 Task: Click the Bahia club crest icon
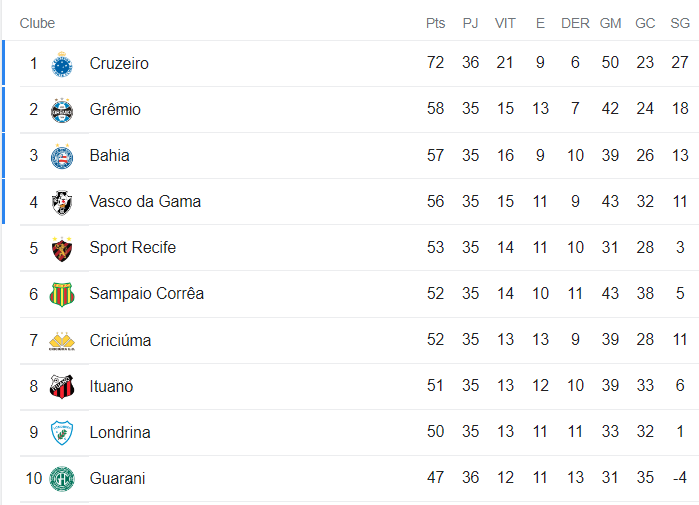click(x=62, y=156)
